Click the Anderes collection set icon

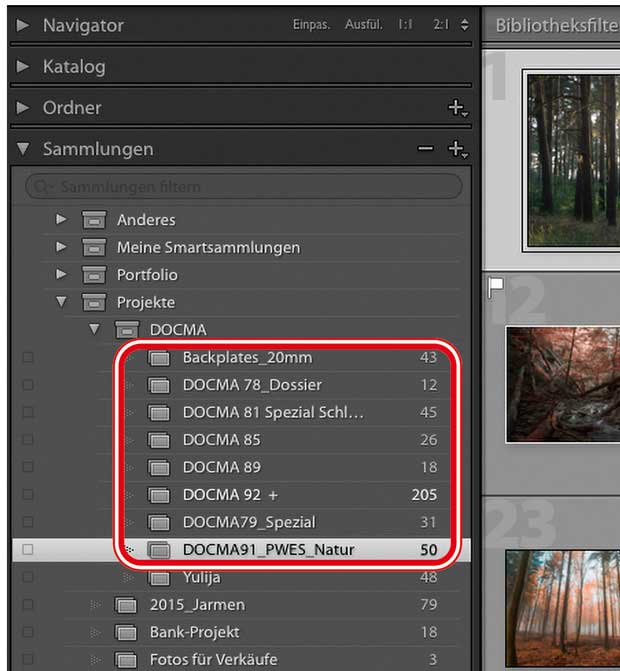pyautogui.click(x=94, y=220)
